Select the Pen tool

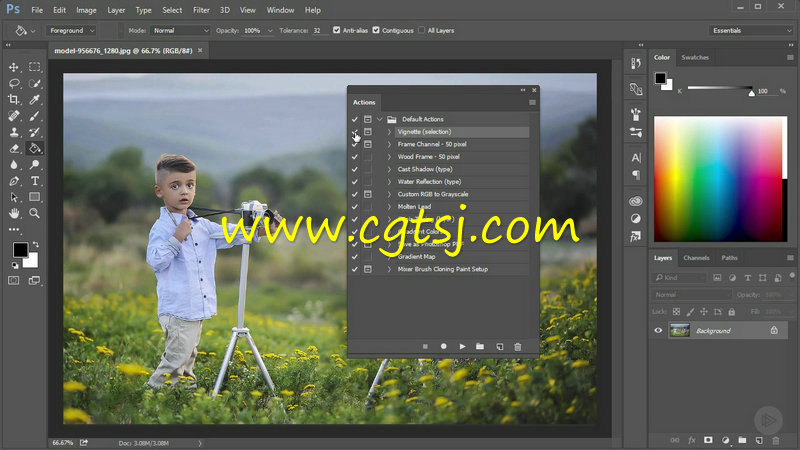click(x=14, y=181)
